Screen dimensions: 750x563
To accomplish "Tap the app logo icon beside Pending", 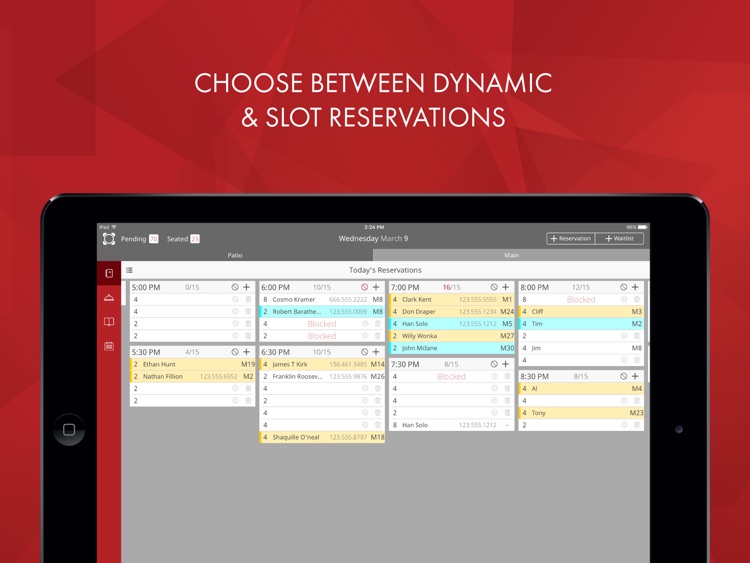I will coord(109,239).
